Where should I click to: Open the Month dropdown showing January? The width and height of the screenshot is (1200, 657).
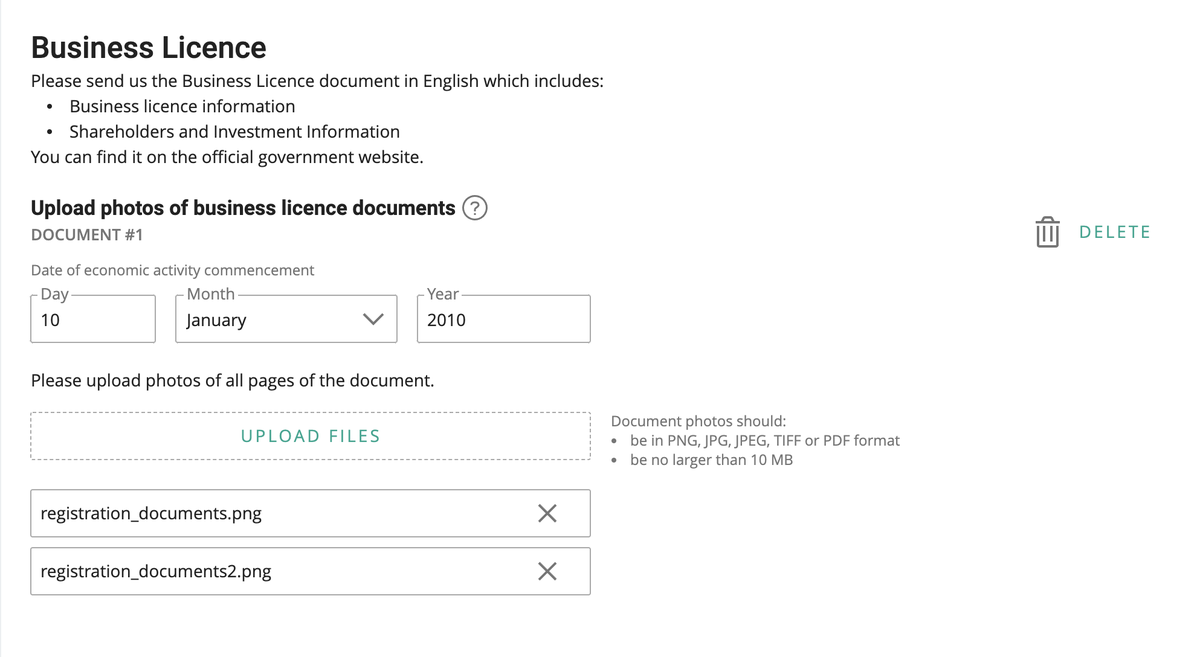270,320
